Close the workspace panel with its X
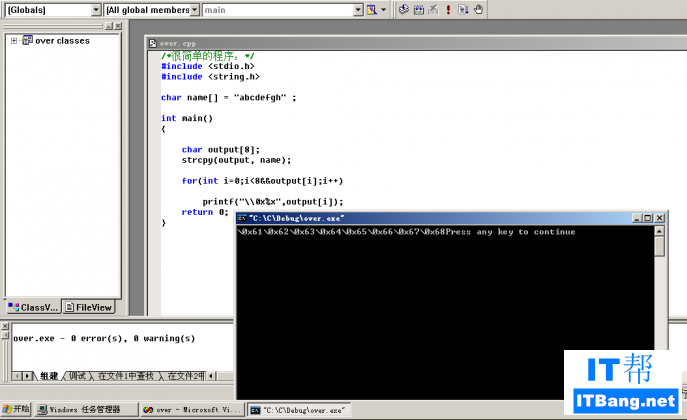Viewport: 687px width, 420px height. point(118,26)
